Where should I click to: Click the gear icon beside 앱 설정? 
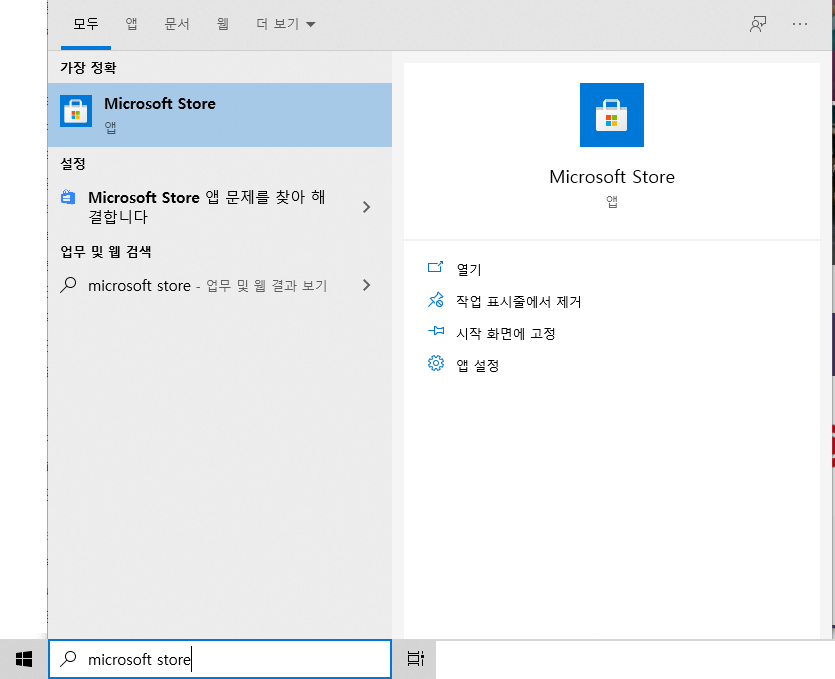pos(436,363)
